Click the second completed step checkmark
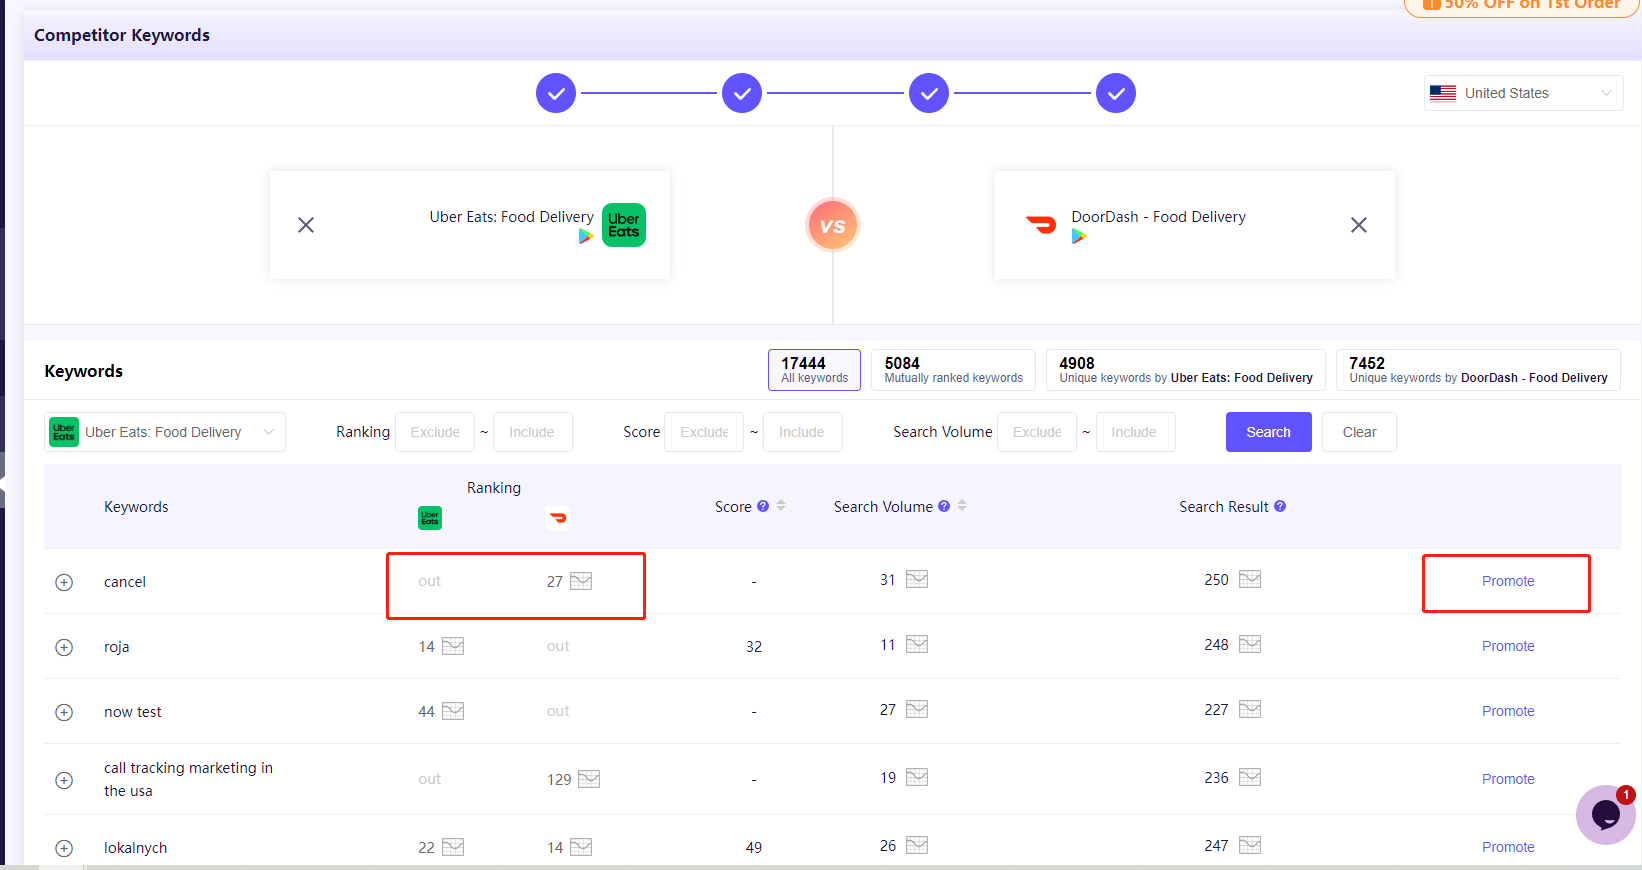1642x870 pixels. pyautogui.click(x=742, y=93)
